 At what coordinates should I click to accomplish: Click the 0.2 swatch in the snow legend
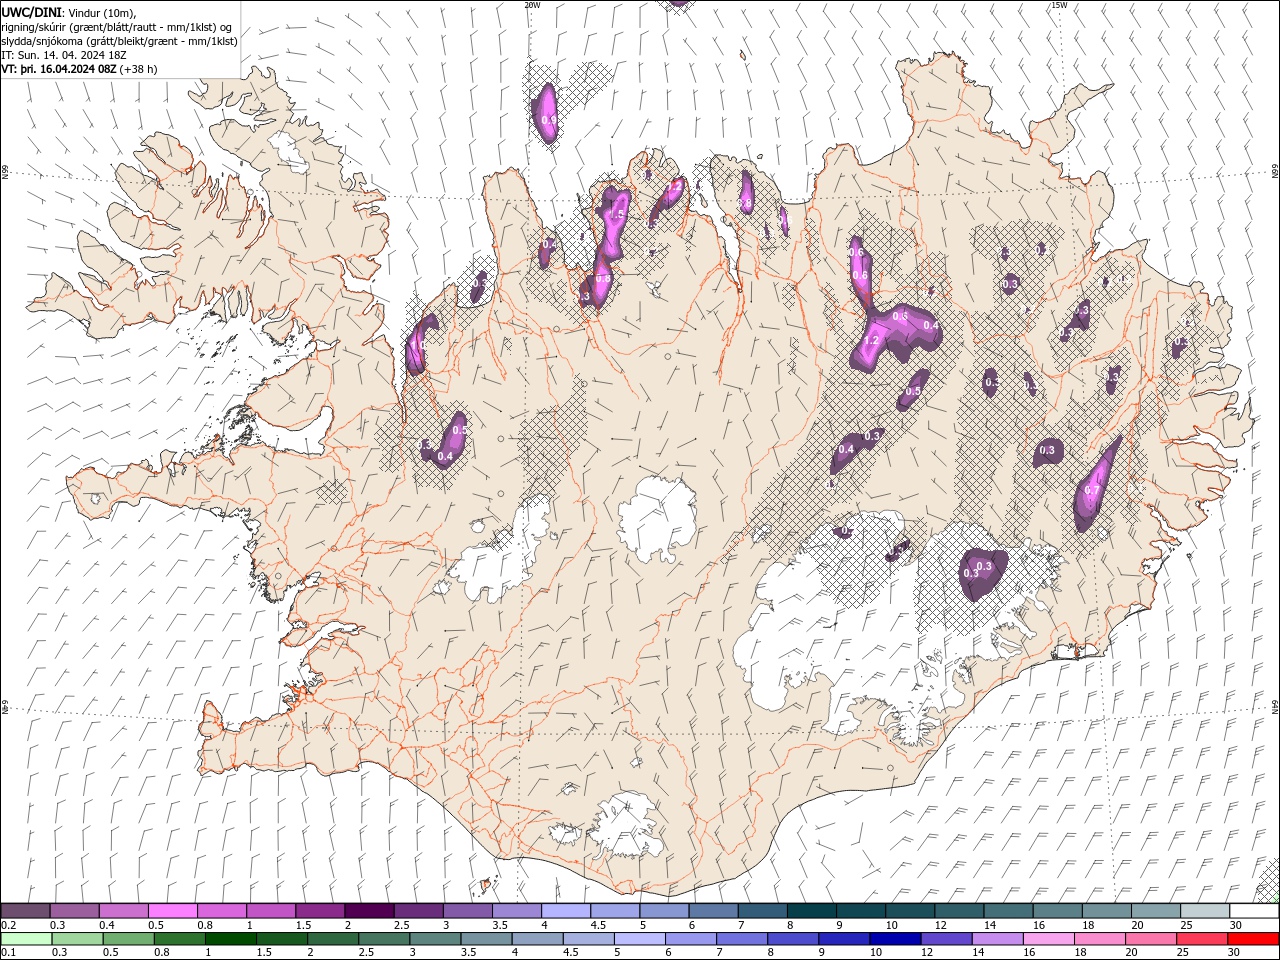tap(25, 911)
